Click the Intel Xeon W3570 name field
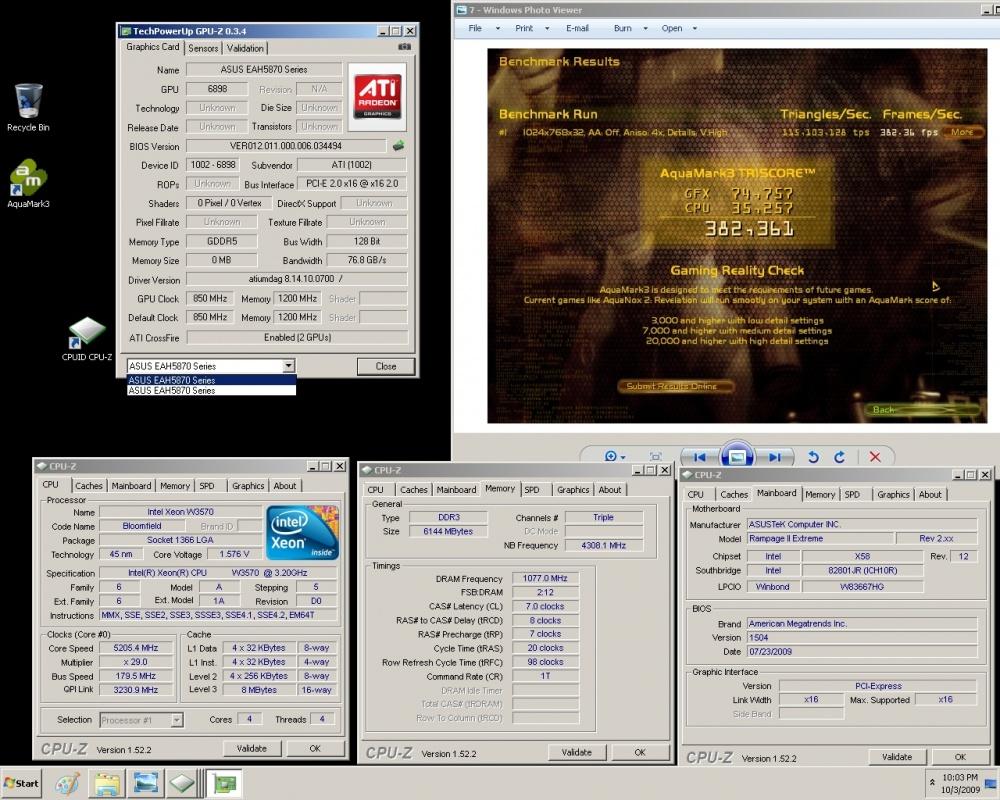The width and height of the screenshot is (1000, 800). 180,512
